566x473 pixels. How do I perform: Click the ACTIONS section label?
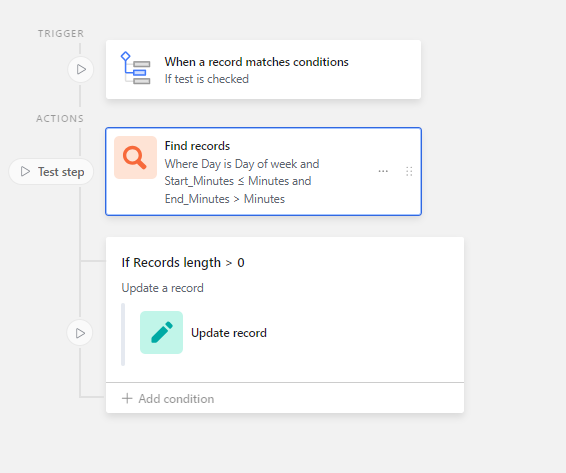[x=60, y=118]
